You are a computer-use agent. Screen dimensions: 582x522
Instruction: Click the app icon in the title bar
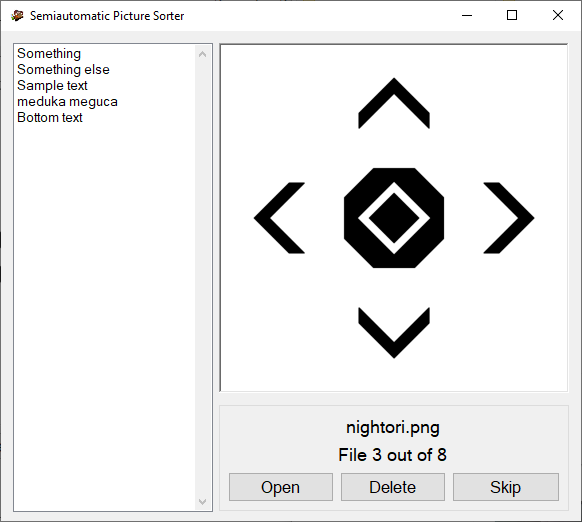click(x=17, y=16)
